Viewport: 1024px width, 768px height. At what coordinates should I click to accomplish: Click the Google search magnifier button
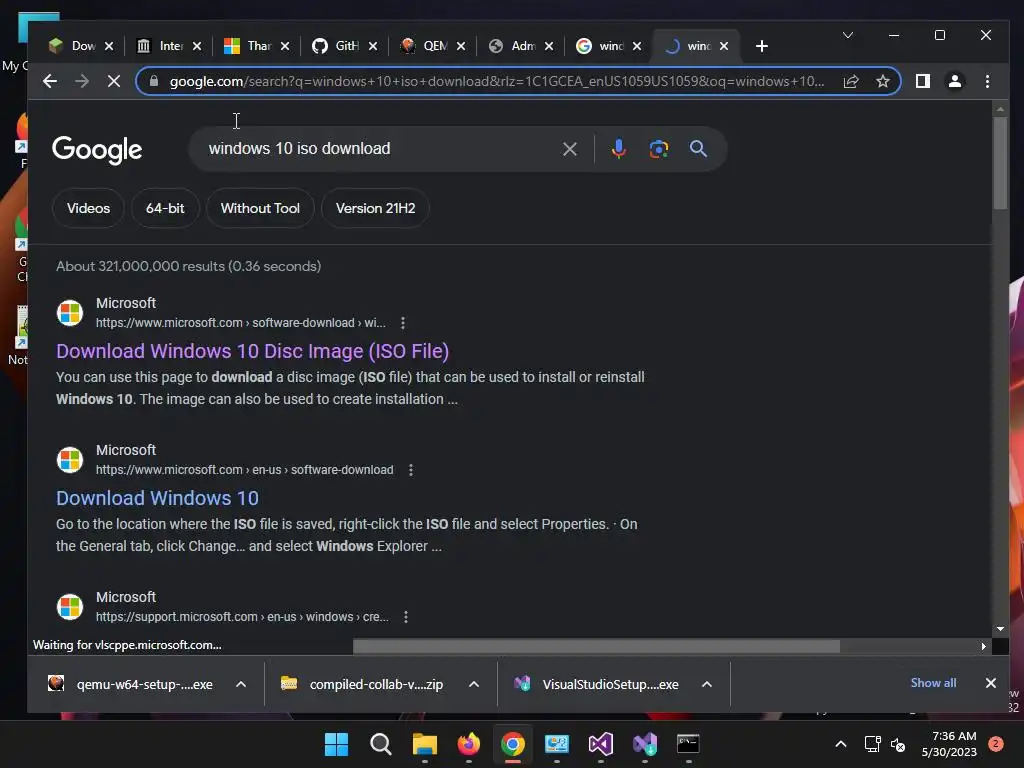698,149
